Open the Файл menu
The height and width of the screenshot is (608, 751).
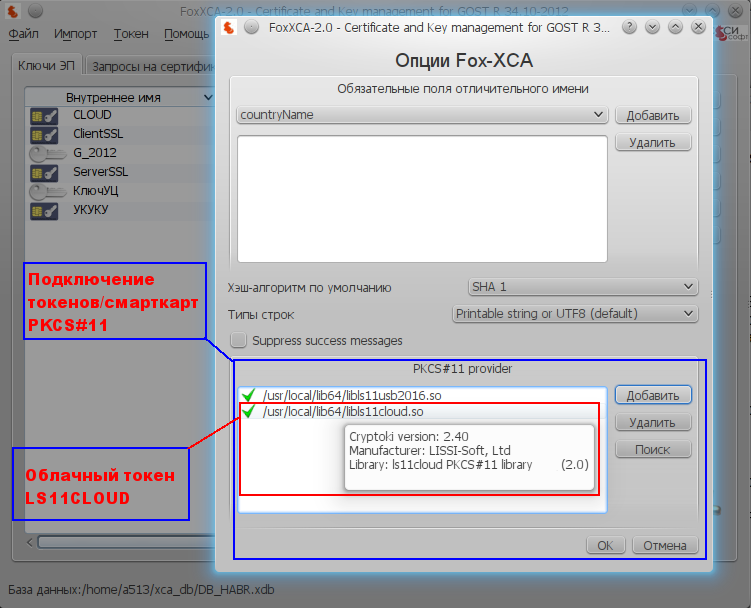click(23, 34)
